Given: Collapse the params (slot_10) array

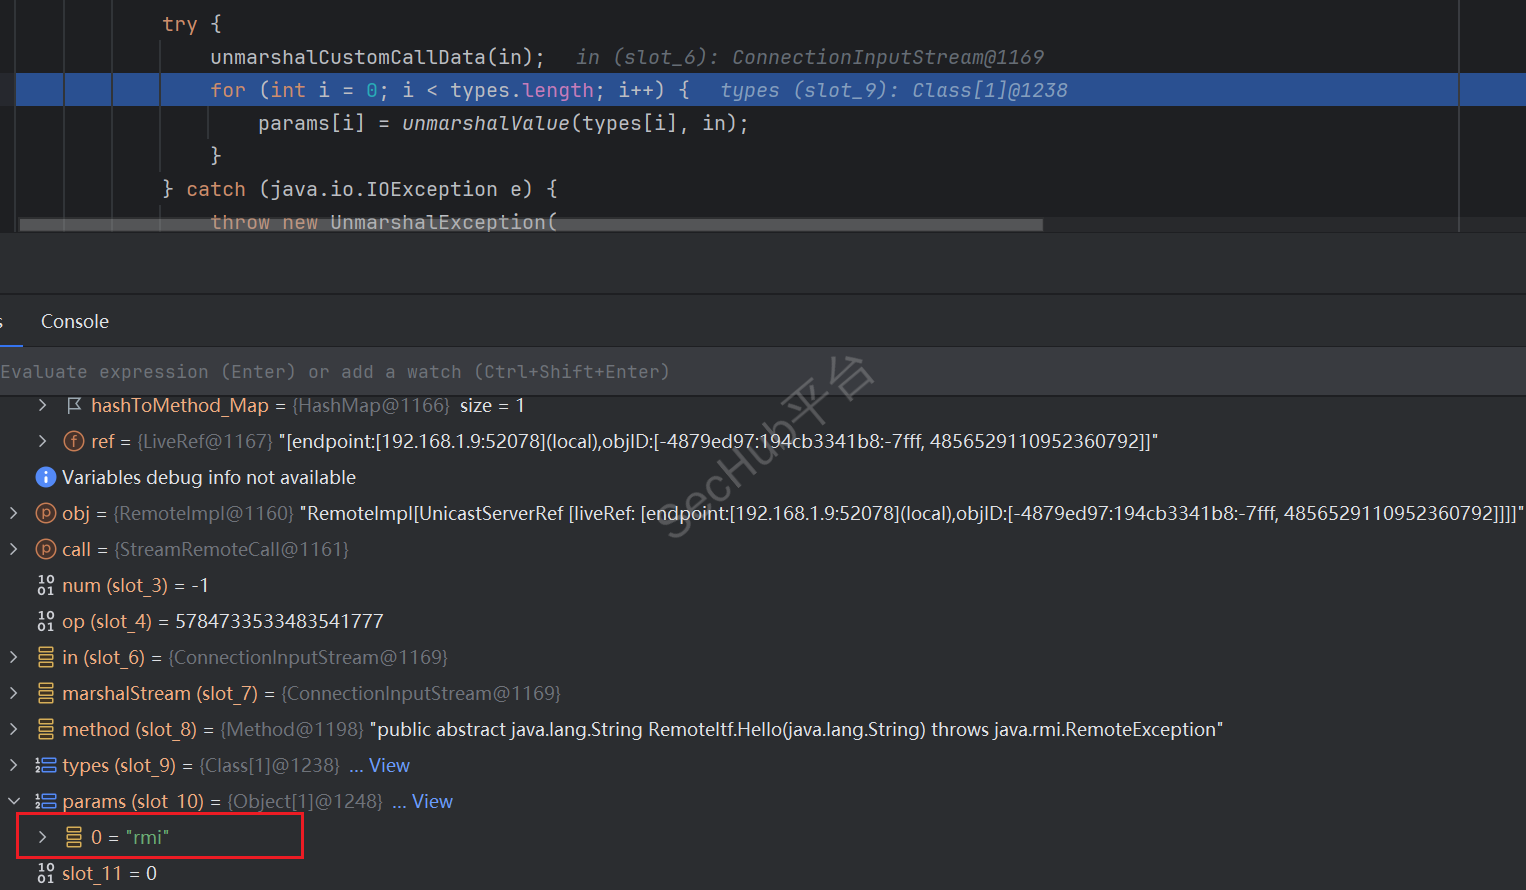Looking at the screenshot, I should point(14,801).
